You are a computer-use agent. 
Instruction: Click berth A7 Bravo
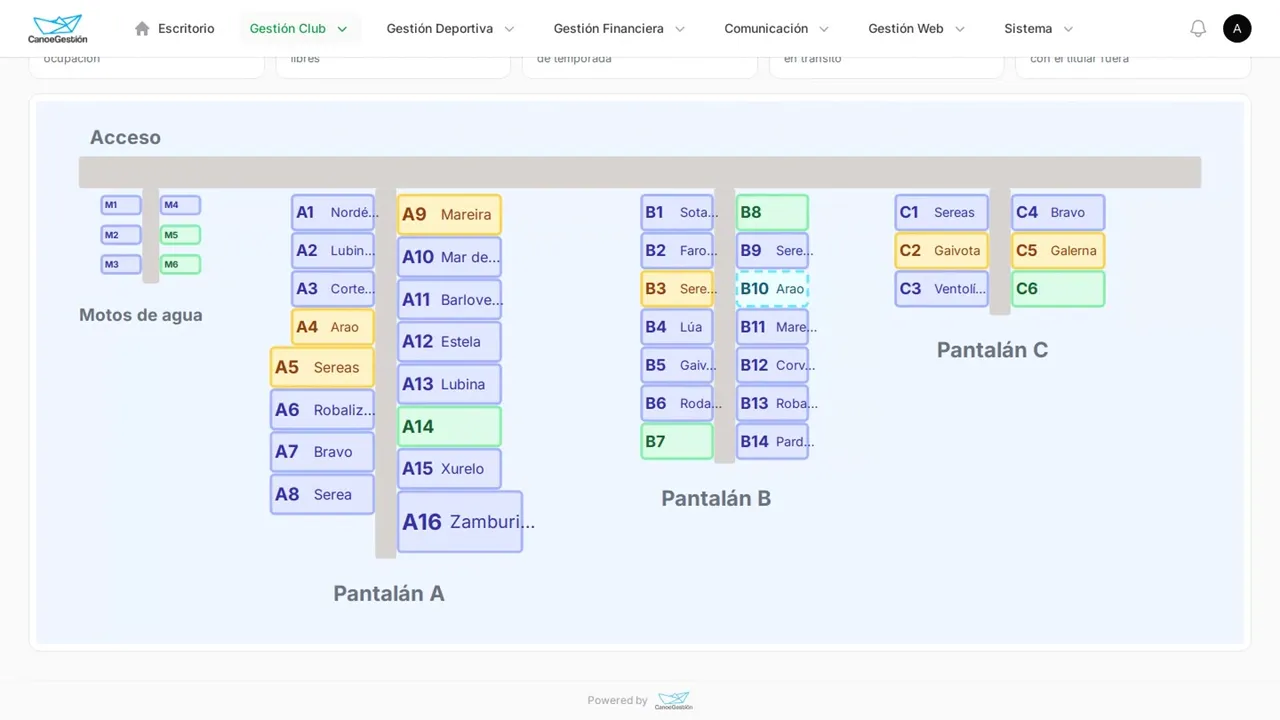pyautogui.click(x=322, y=452)
